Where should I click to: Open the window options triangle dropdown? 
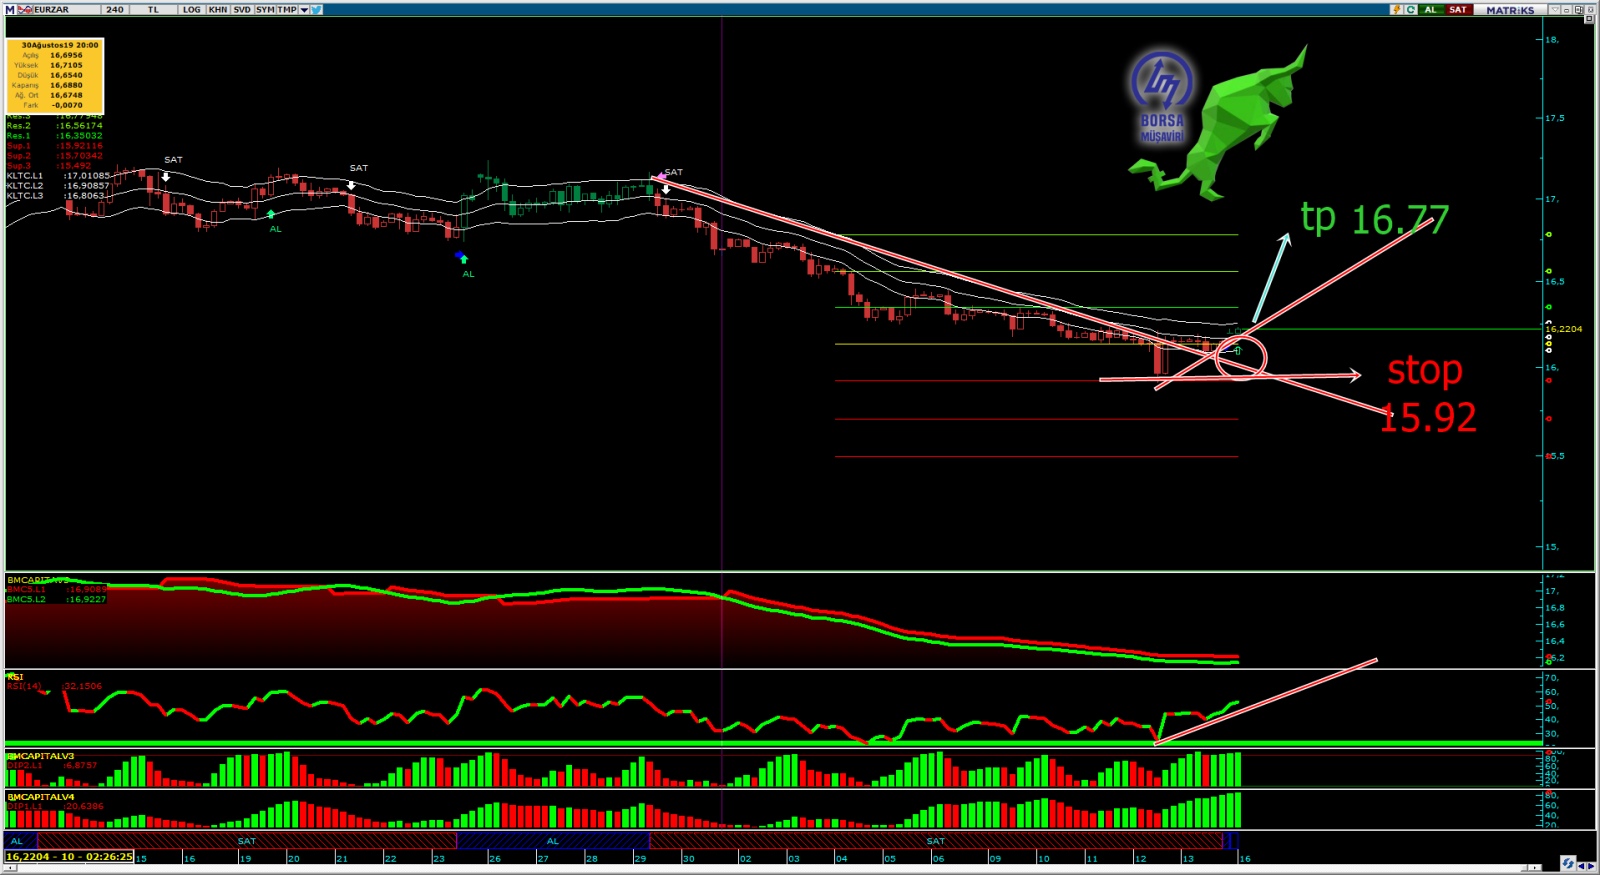click(x=1555, y=9)
